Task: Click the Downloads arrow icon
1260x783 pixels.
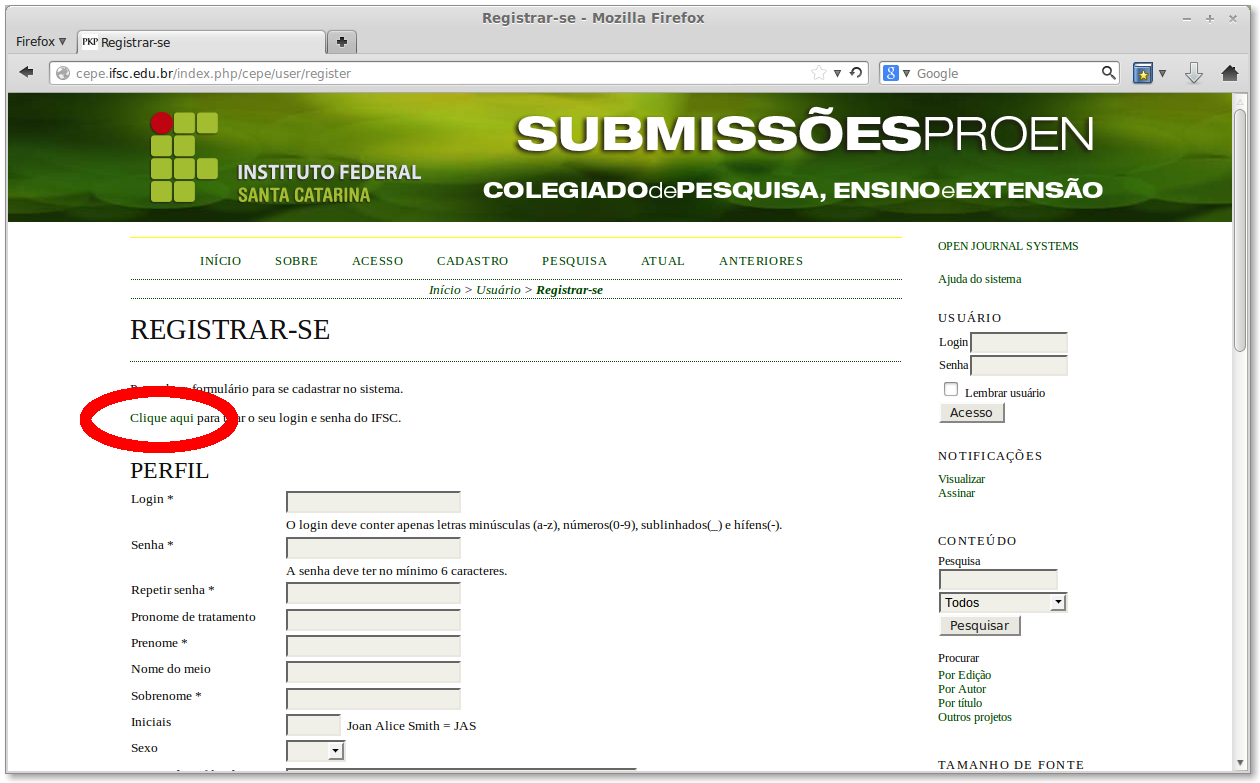Action: tap(1193, 72)
